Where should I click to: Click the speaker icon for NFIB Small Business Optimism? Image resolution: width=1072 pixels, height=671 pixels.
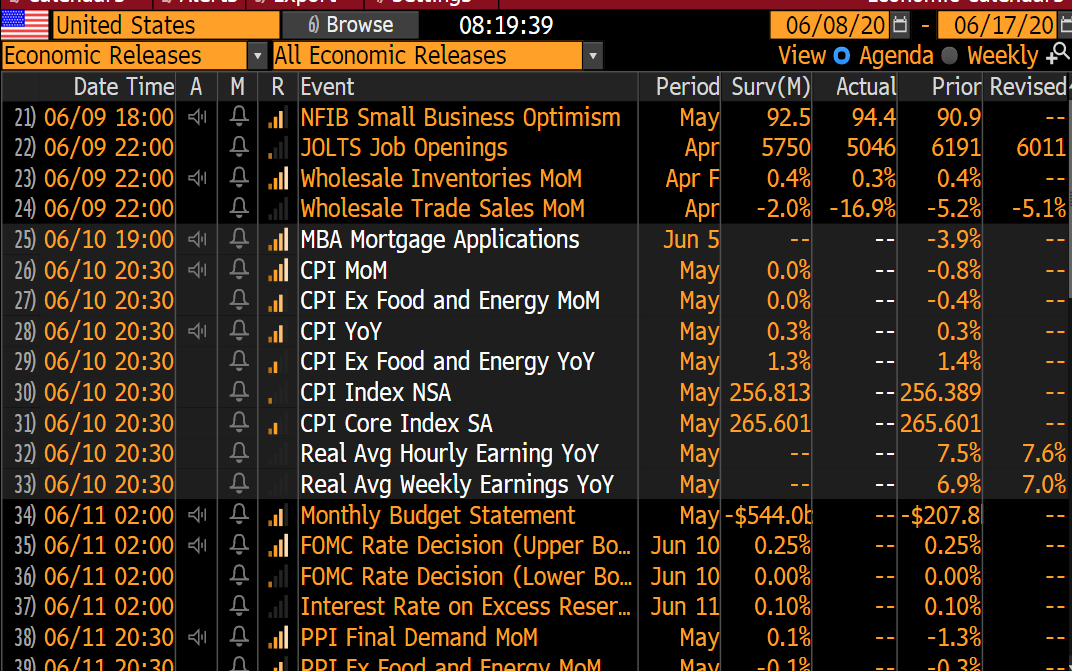click(x=197, y=117)
